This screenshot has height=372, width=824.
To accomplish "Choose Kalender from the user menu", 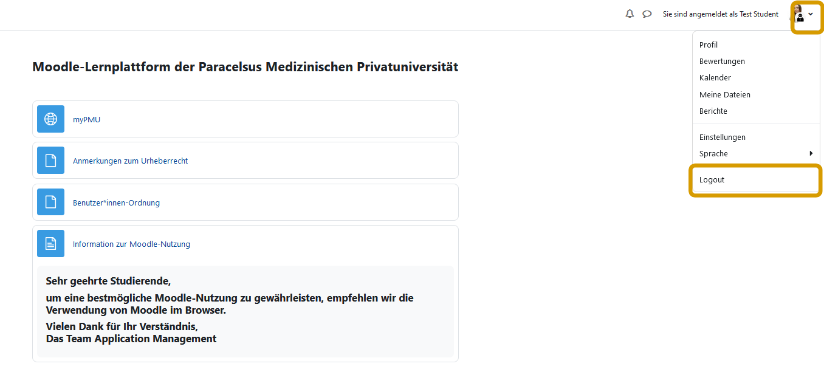I will tap(715, 77).
